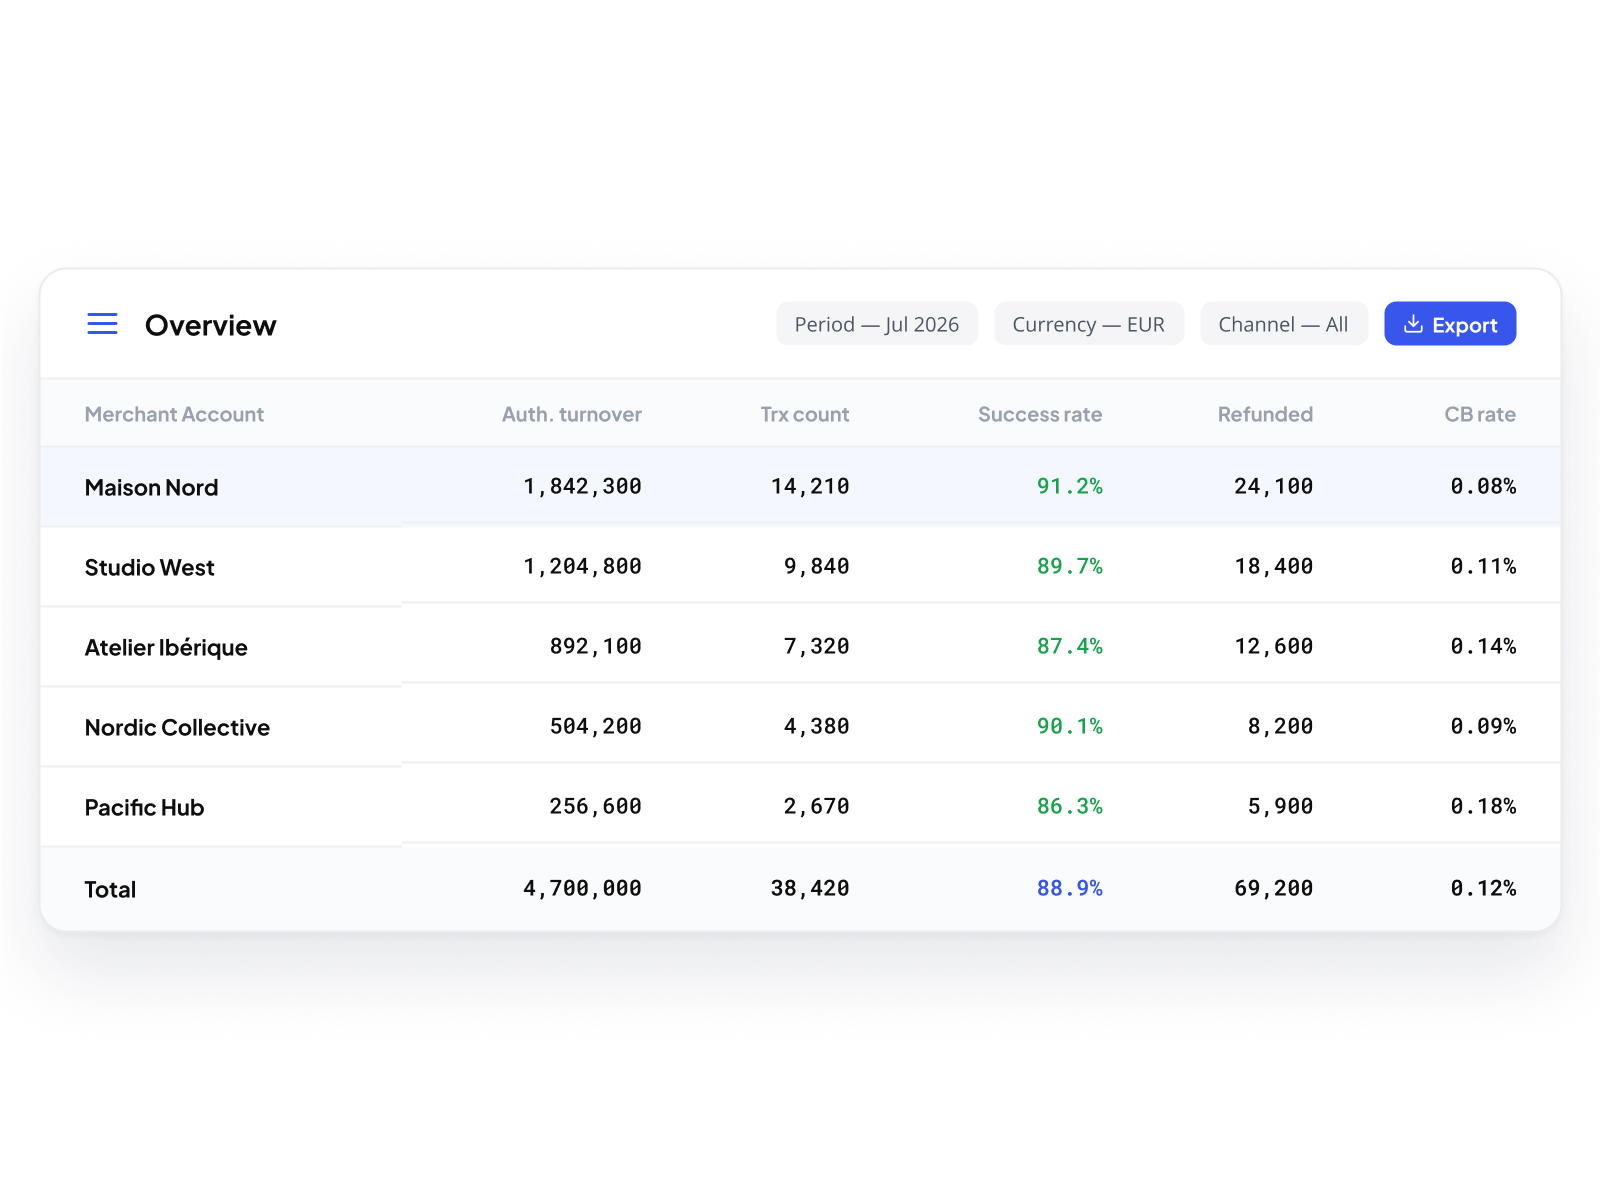
Task: Click total CB rate 0.12%
Action: click(x=1483, y=889)
